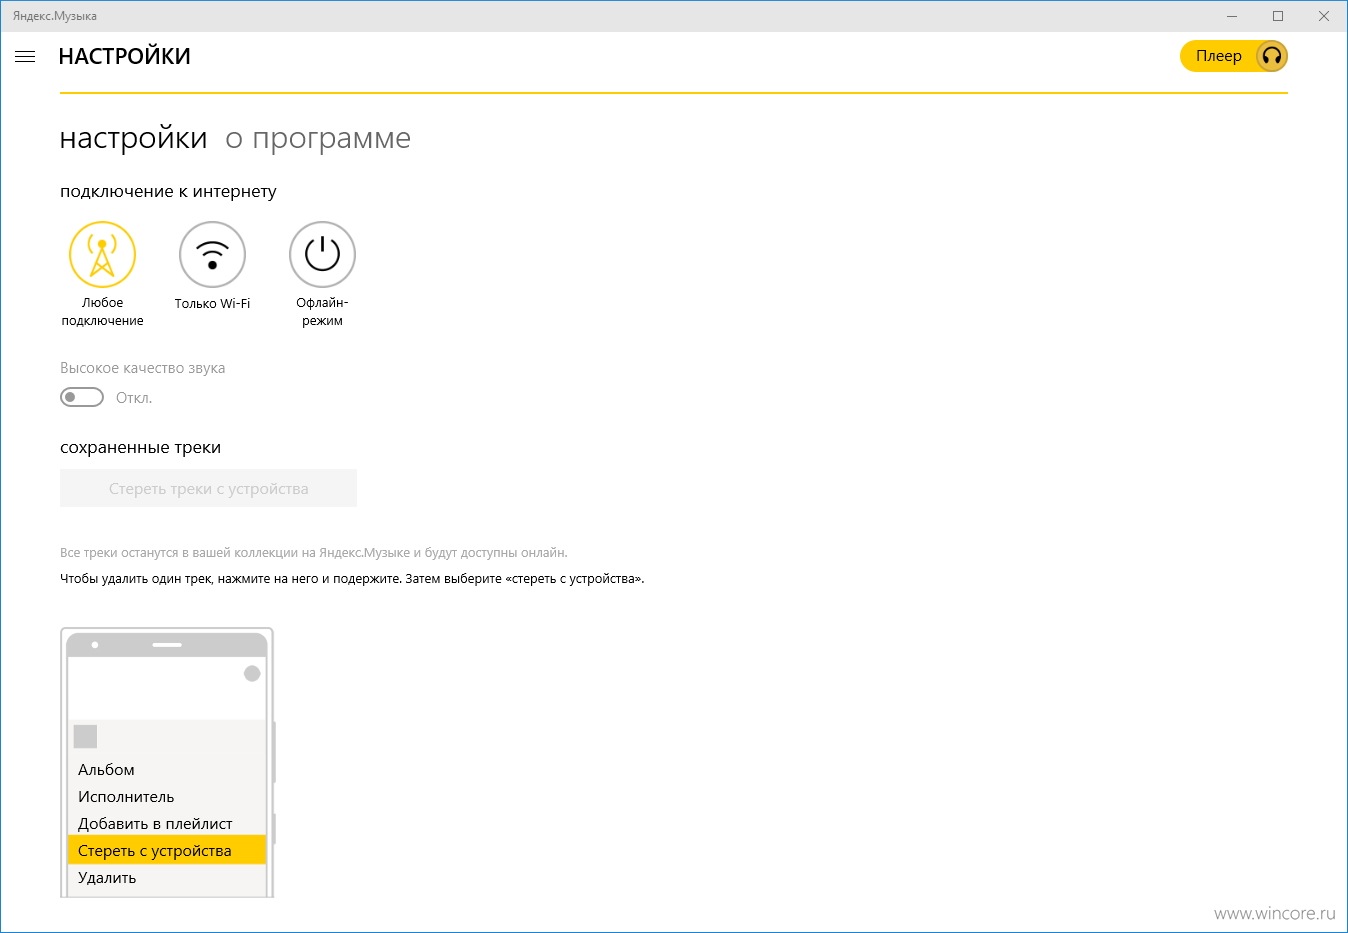Viewport: 1348px width, 933px height.
Task: Click Стереть треки с устройства button
Action: 208,488
